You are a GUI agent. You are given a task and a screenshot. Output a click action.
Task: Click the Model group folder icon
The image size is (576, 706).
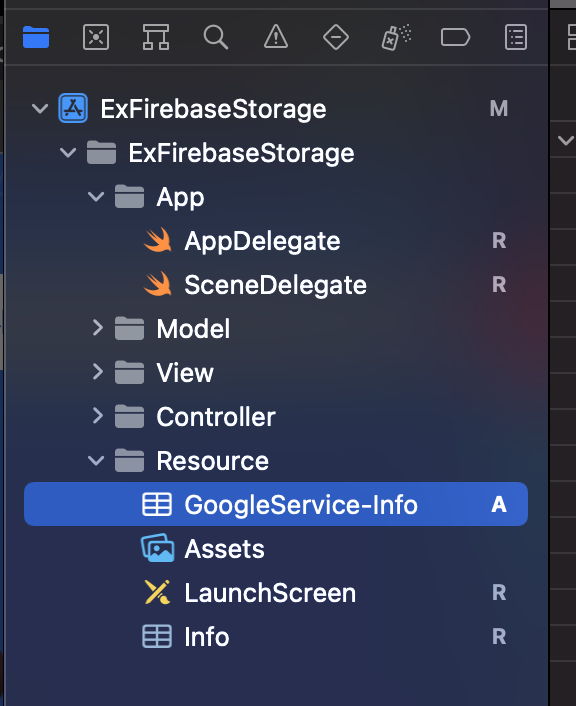[x=129, y=328]
